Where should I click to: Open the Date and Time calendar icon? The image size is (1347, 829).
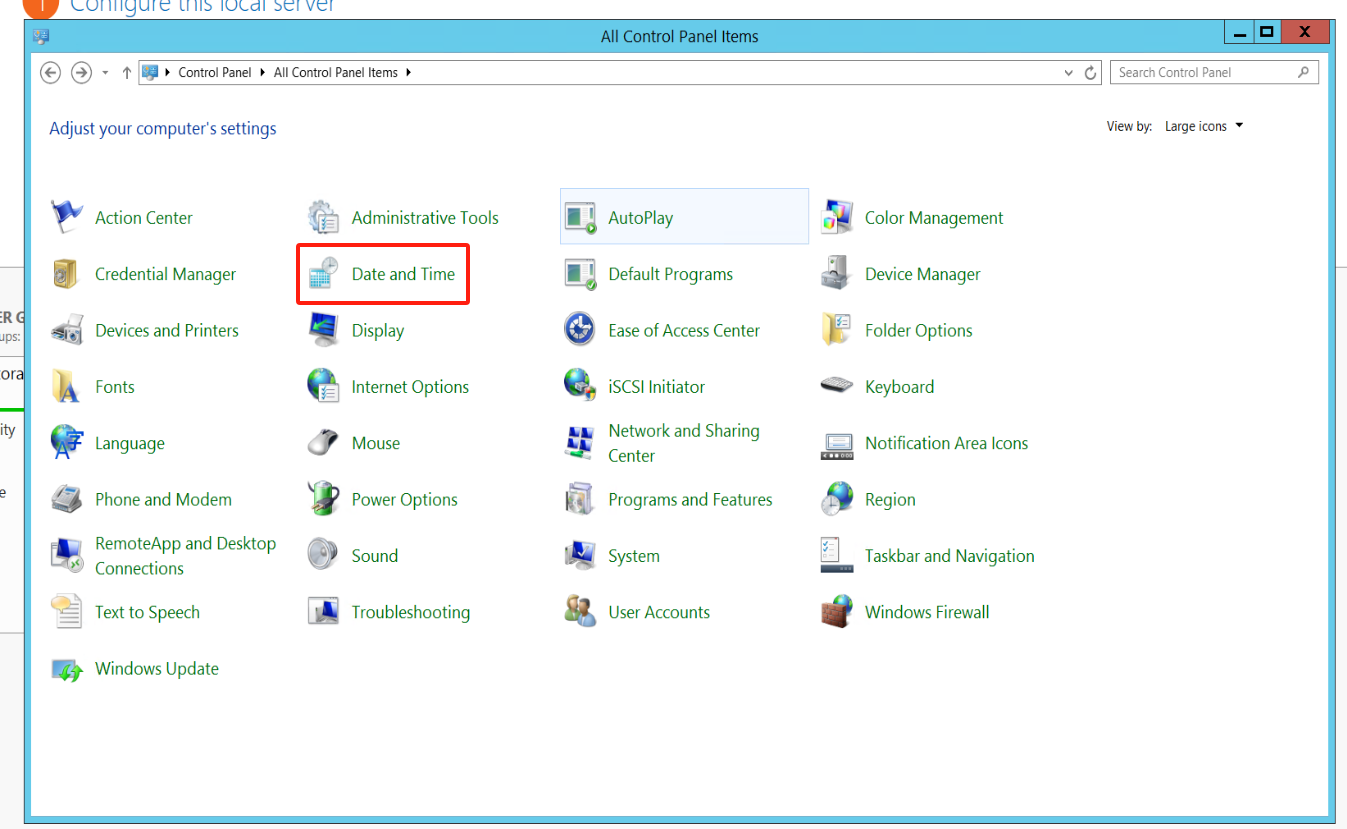[324, 274]
